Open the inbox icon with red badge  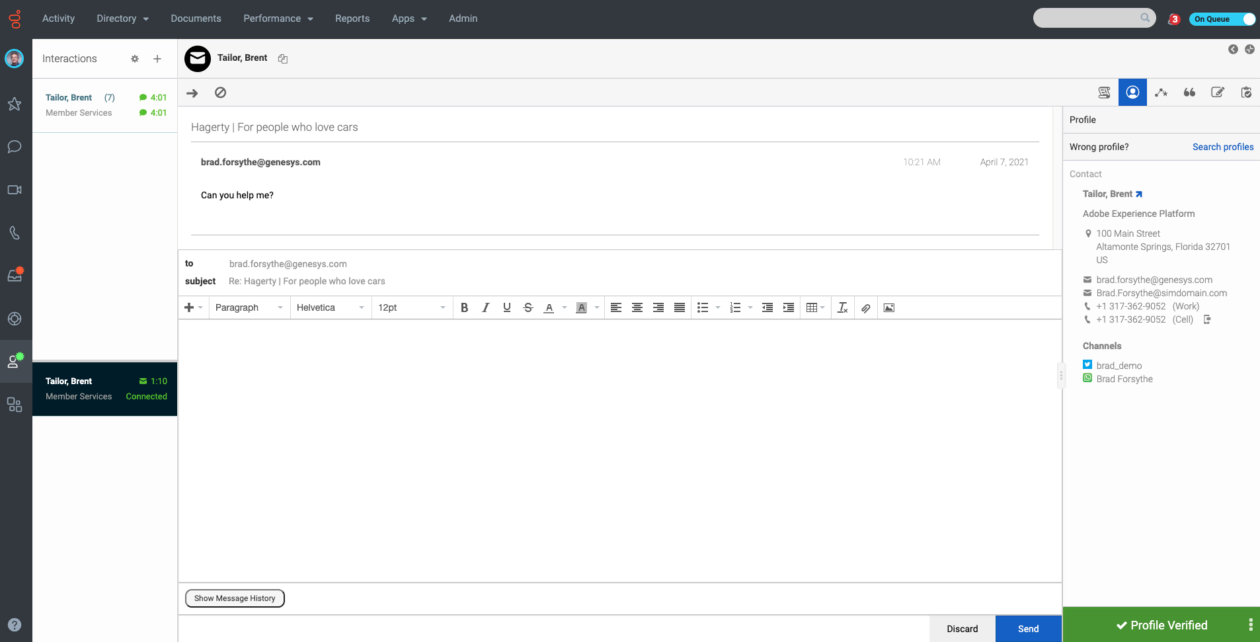coord(14,275)
